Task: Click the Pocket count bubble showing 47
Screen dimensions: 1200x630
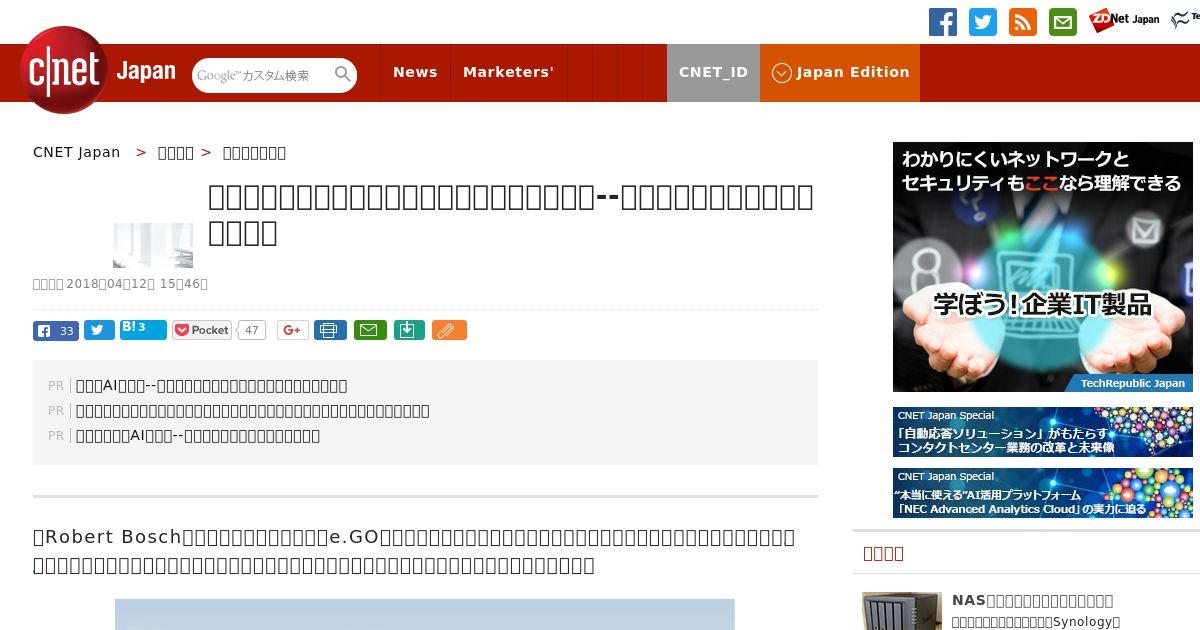Action: click(x=252, y=330)
